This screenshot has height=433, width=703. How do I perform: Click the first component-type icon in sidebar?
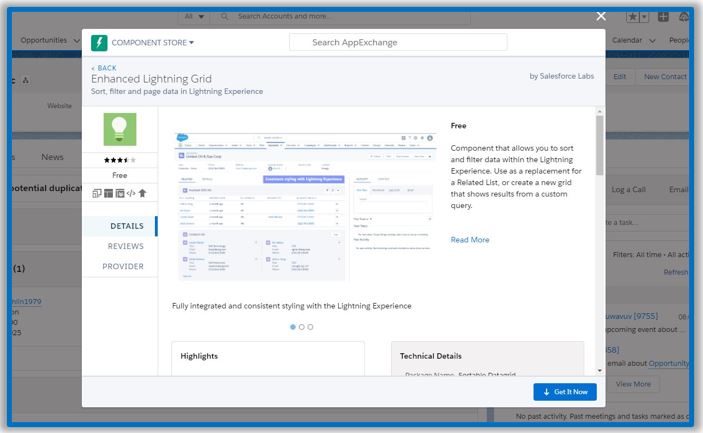(x=96, y=193)
